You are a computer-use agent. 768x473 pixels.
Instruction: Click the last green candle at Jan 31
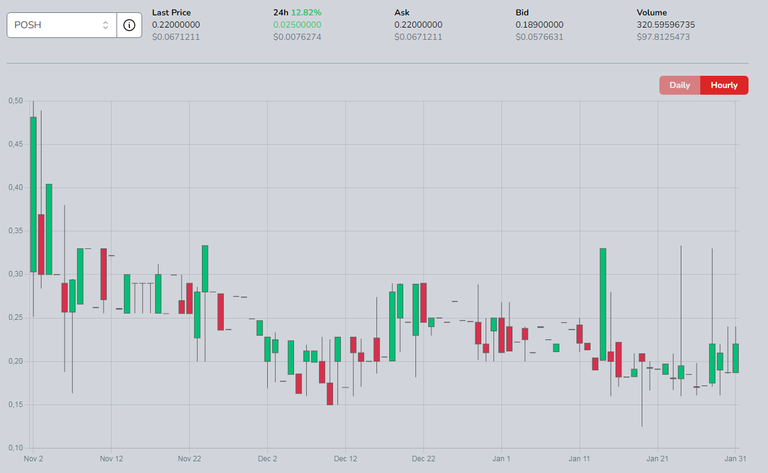736,358
